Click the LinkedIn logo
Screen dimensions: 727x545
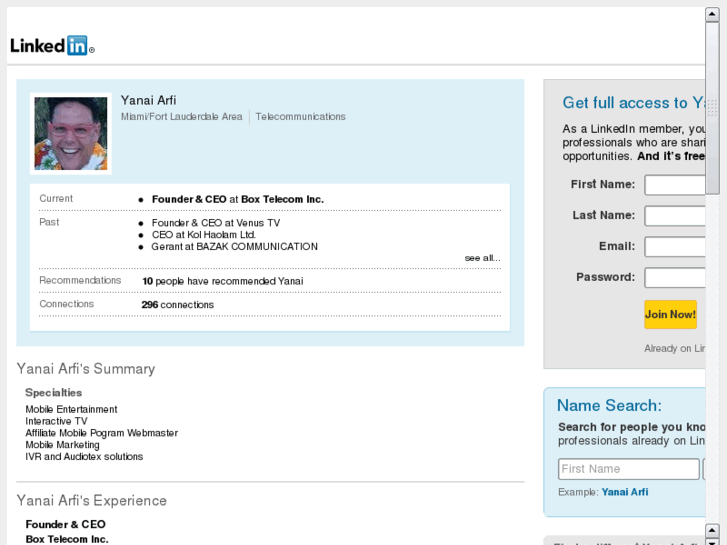pyautogui.click(x=52, y=45)
